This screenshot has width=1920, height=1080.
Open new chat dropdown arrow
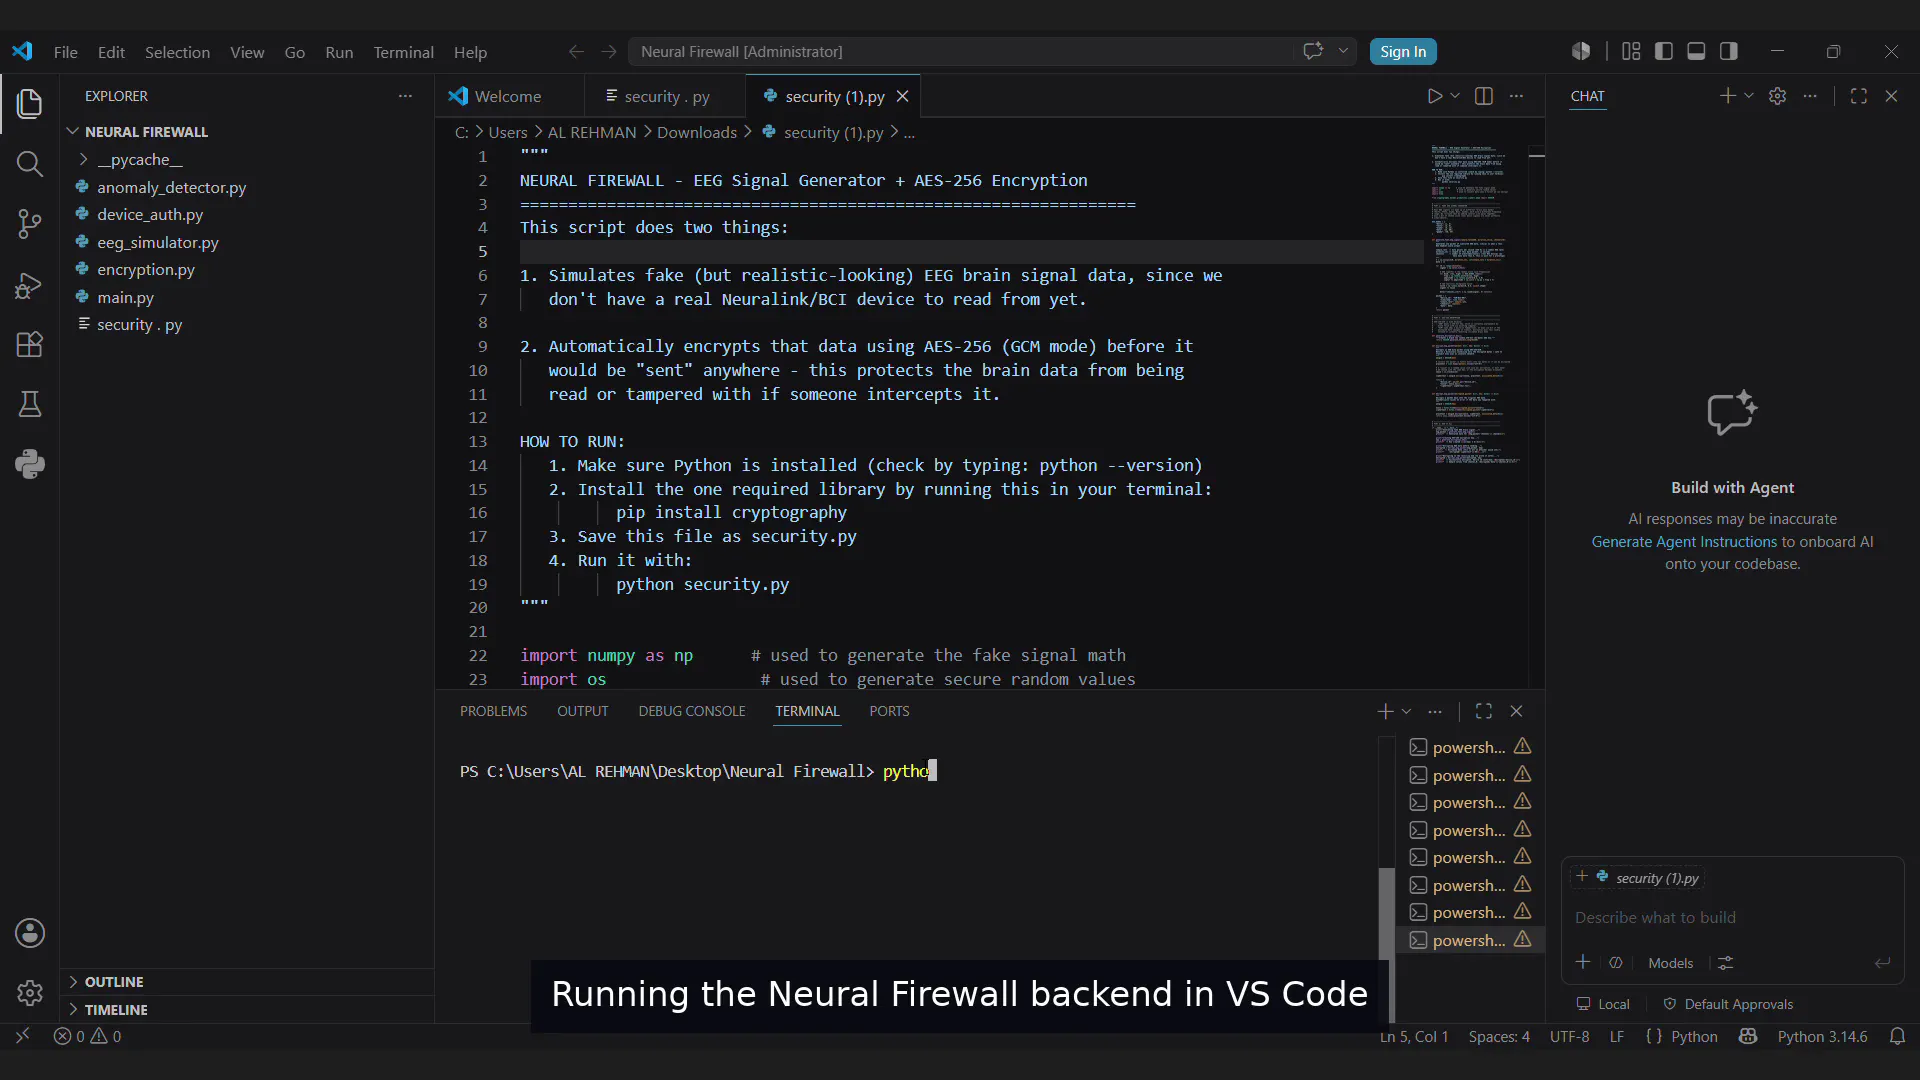1749,96
